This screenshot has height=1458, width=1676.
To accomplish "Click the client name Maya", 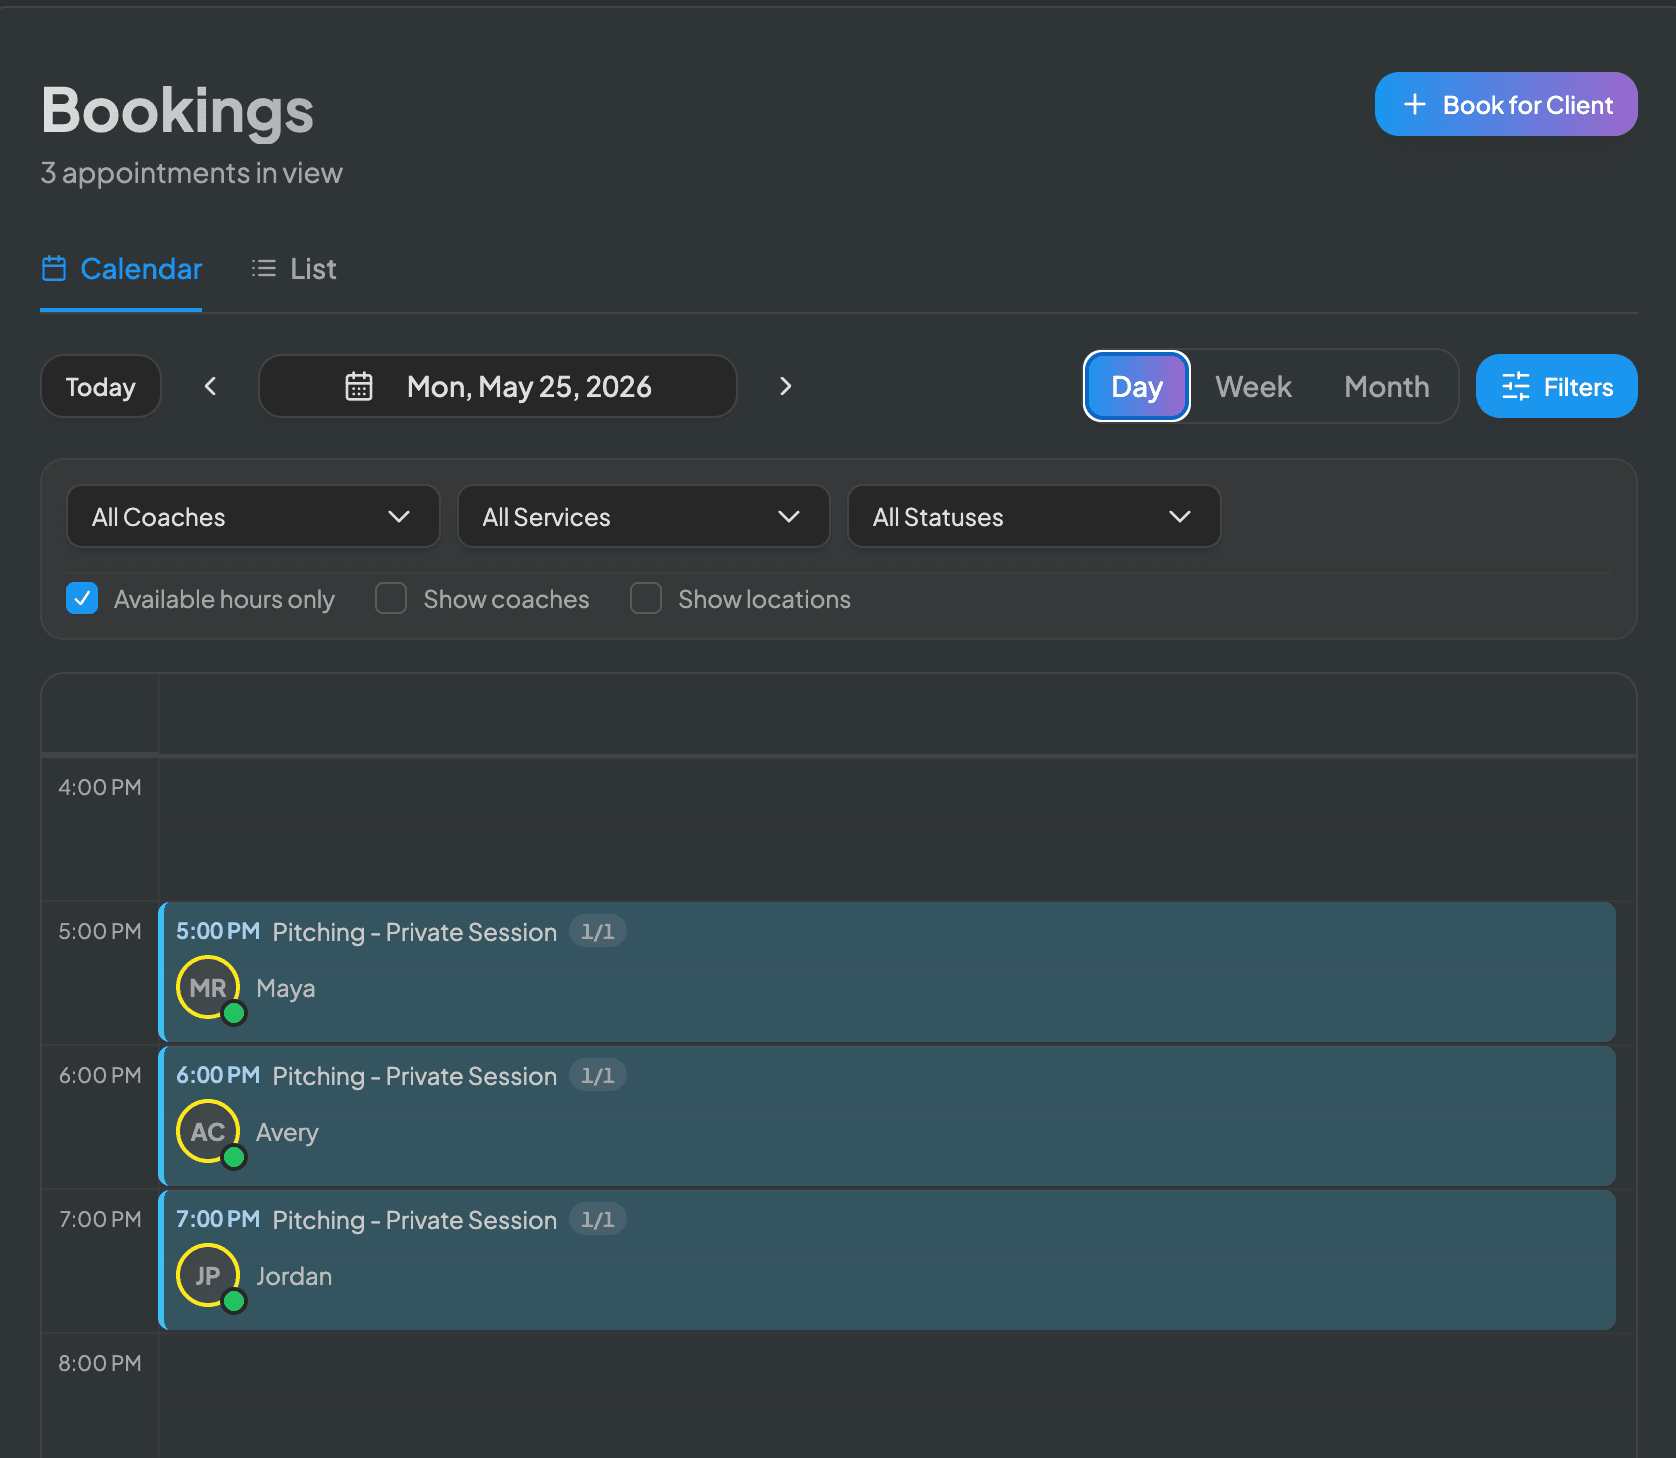I will tap(286, 988).
